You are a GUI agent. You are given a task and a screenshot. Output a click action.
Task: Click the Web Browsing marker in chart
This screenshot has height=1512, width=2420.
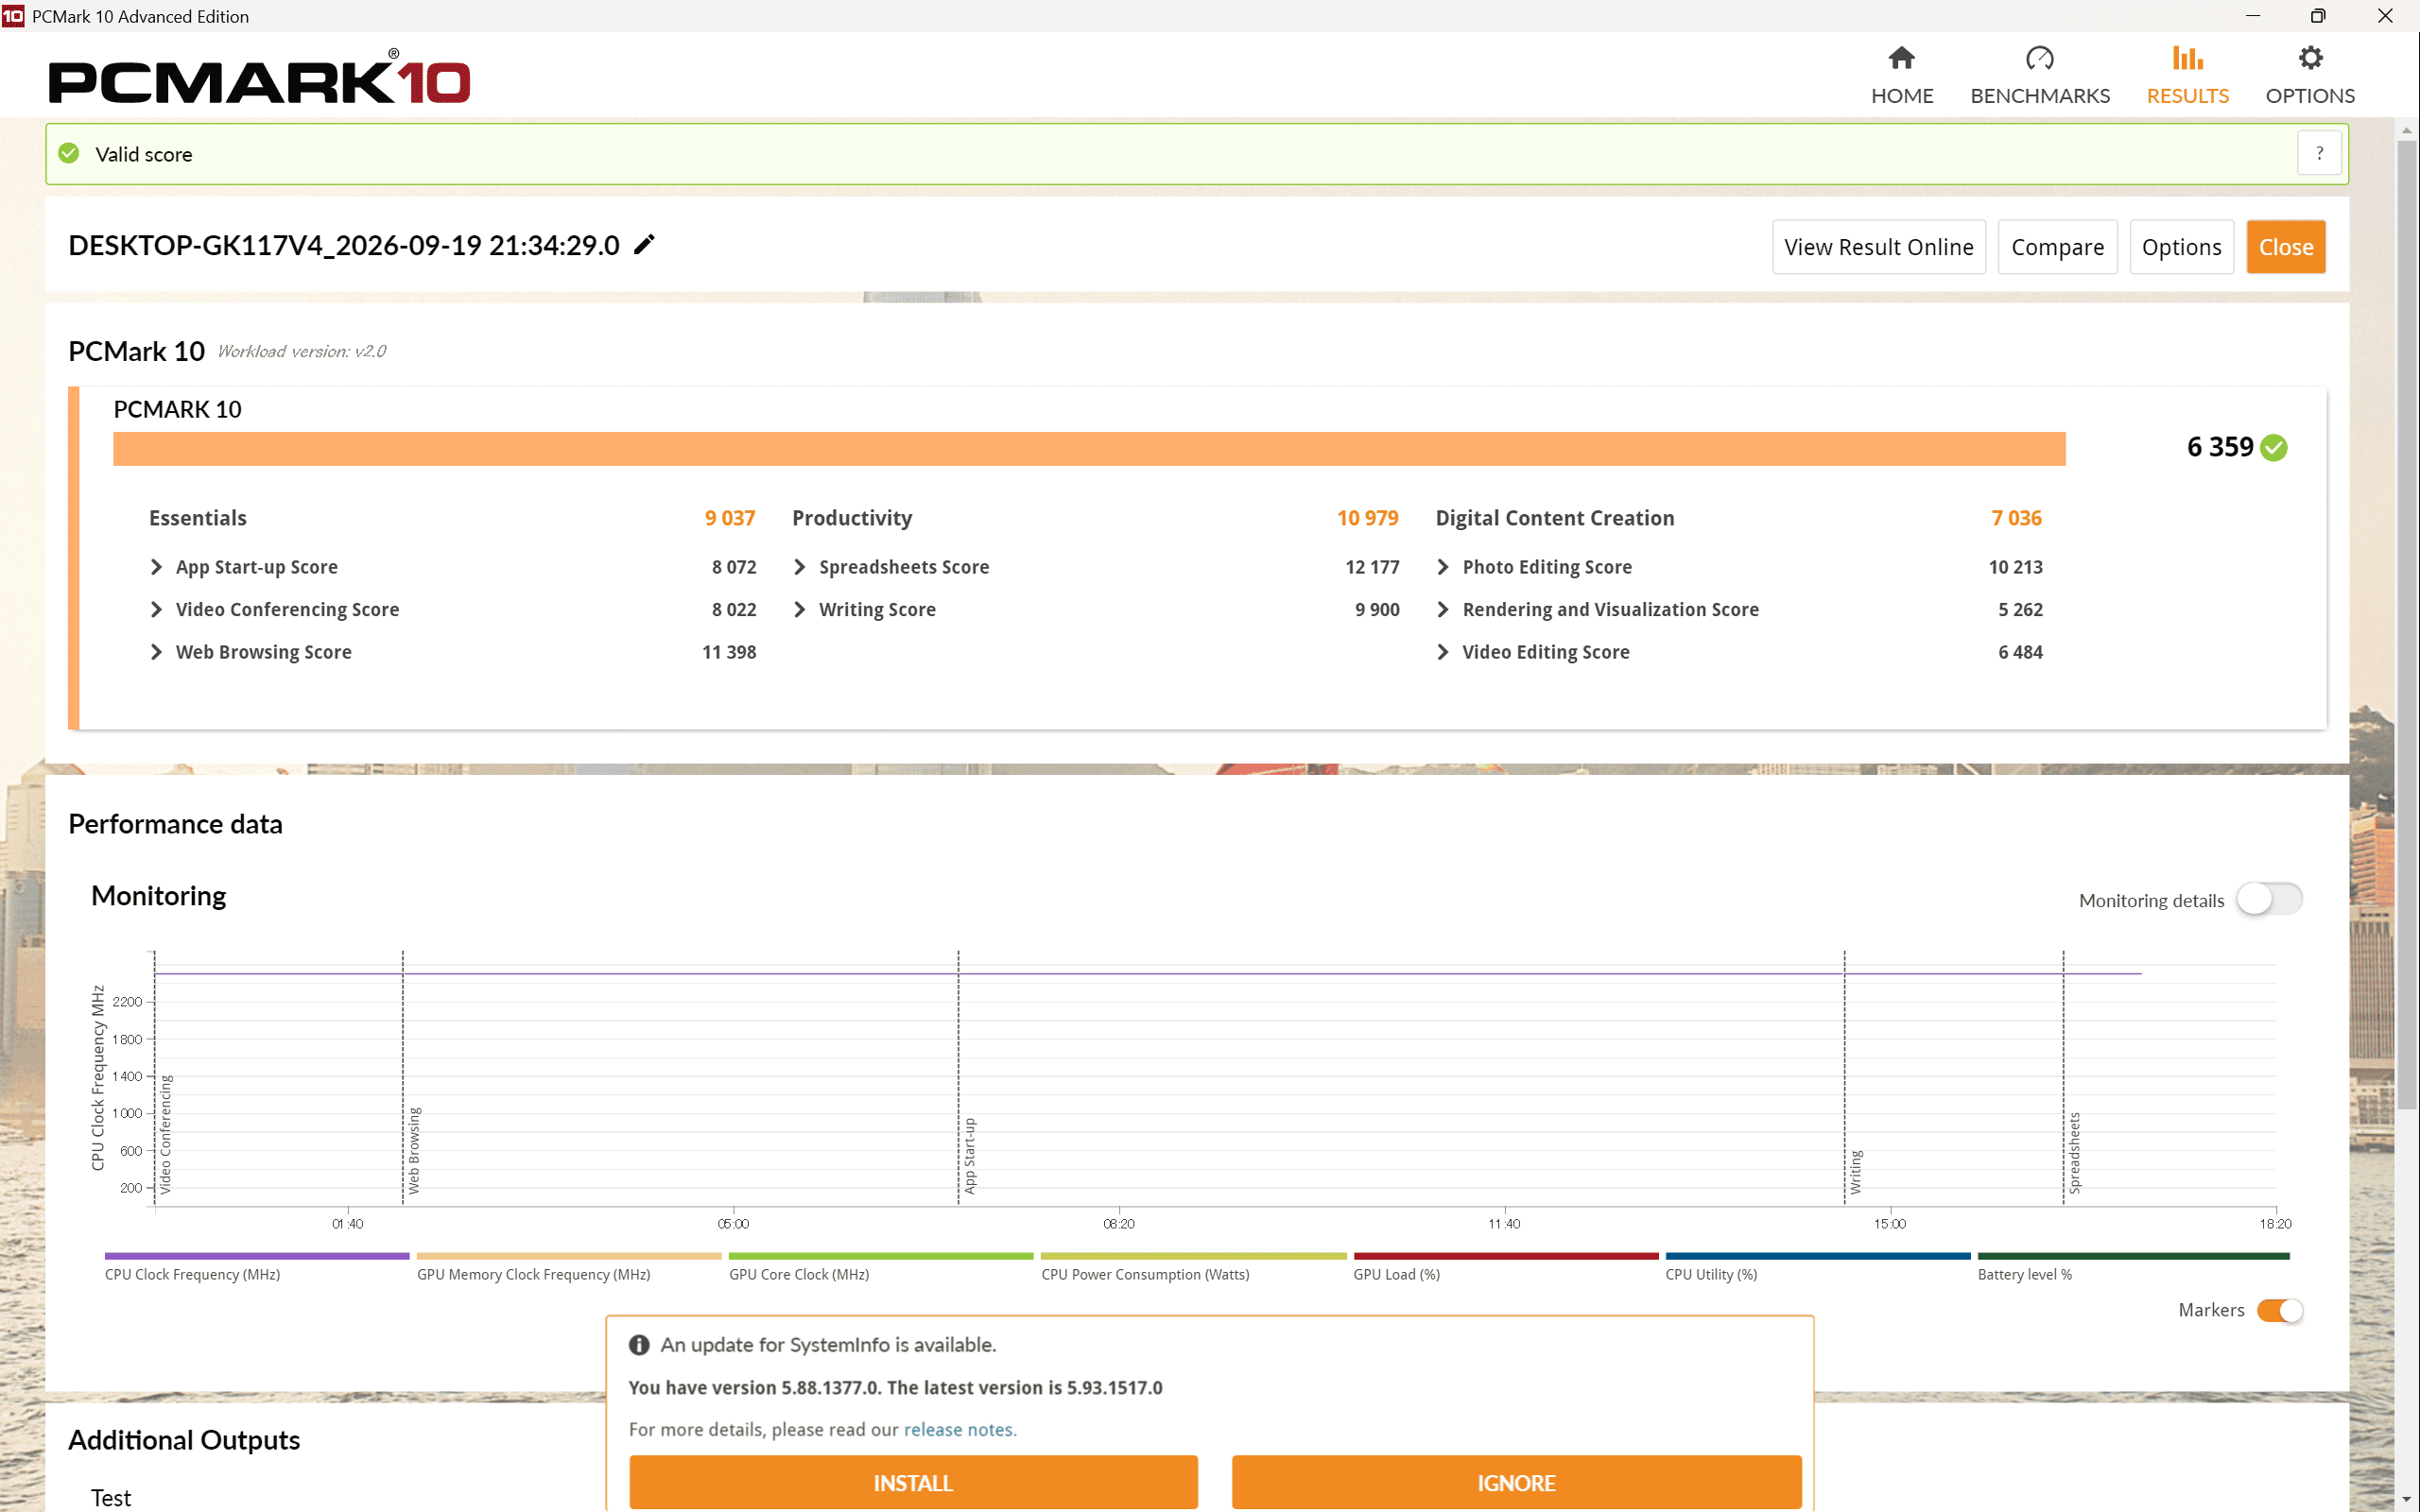(x=414, y=1150)
